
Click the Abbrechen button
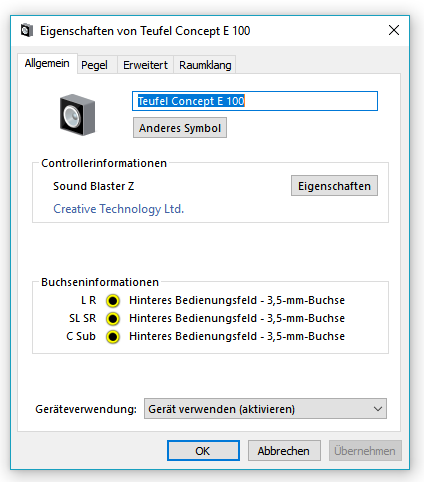[284, 451]
